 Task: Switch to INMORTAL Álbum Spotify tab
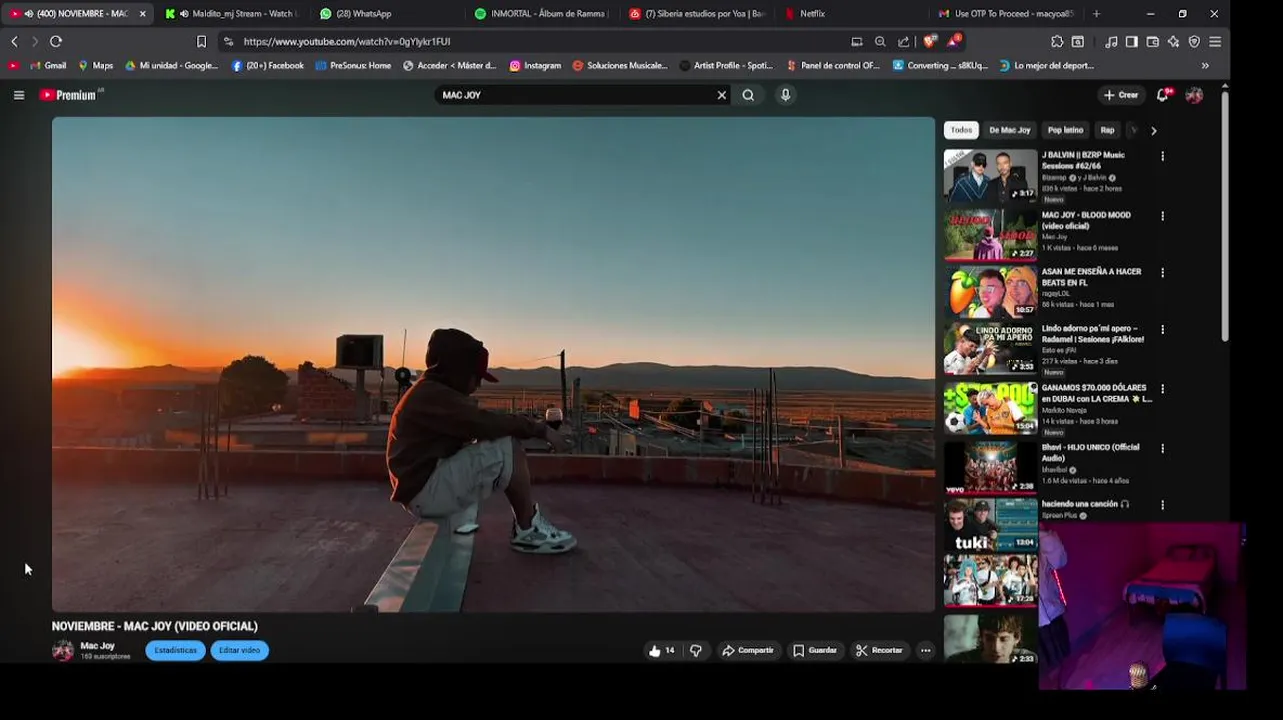[x=540, y=14]
